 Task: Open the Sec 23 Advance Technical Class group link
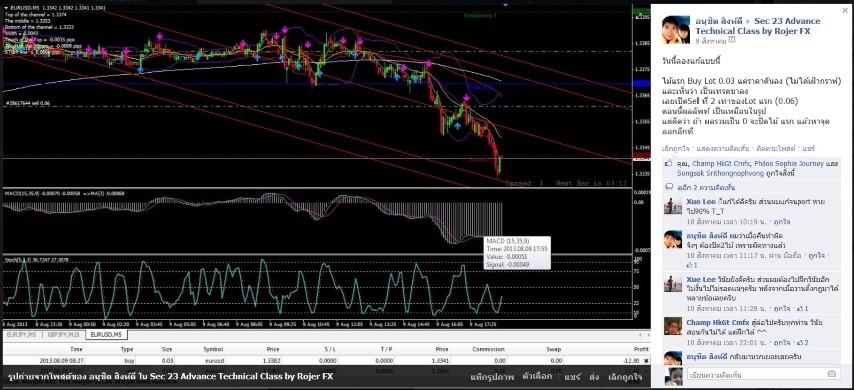tap(758, 26)
